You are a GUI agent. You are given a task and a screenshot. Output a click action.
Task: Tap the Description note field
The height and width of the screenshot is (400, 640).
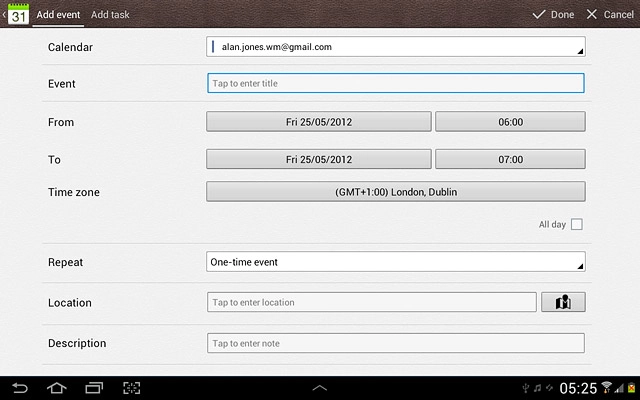click(395, 343)
